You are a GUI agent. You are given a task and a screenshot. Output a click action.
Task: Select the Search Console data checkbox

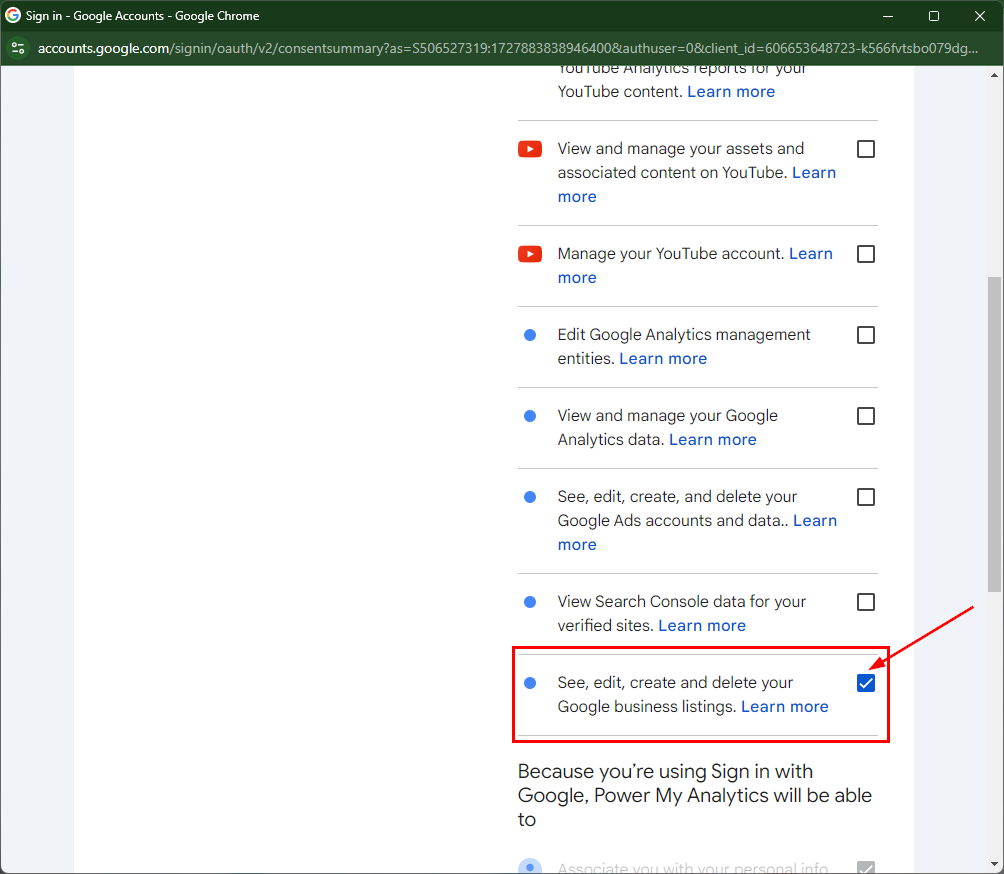866,602
